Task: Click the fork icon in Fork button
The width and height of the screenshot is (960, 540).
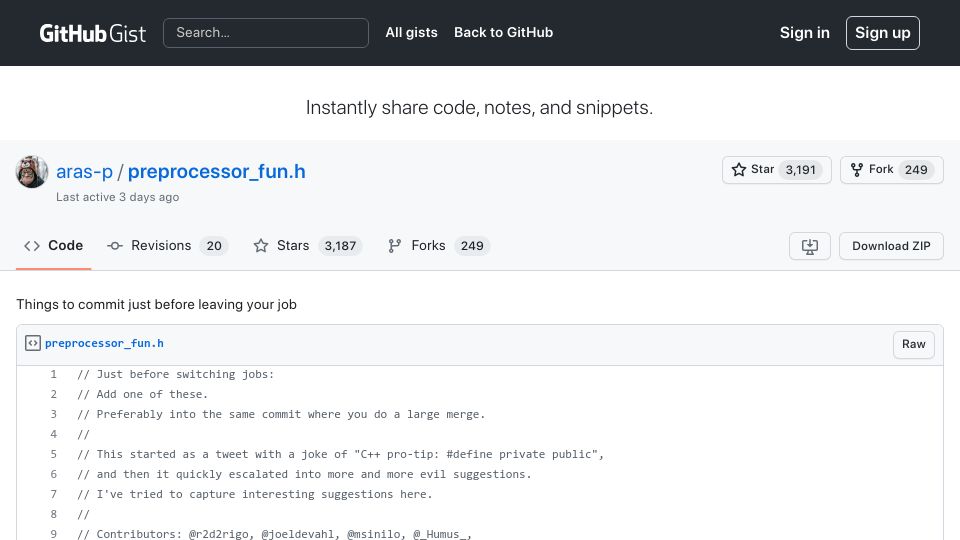Action: [857, 170]
